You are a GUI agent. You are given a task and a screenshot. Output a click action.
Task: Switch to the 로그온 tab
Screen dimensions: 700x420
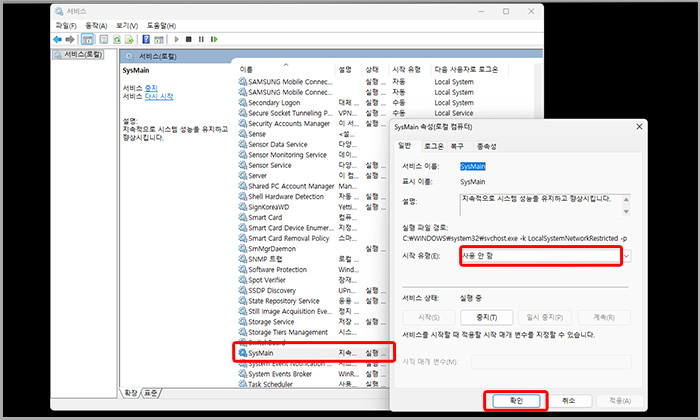pos(433,146)
